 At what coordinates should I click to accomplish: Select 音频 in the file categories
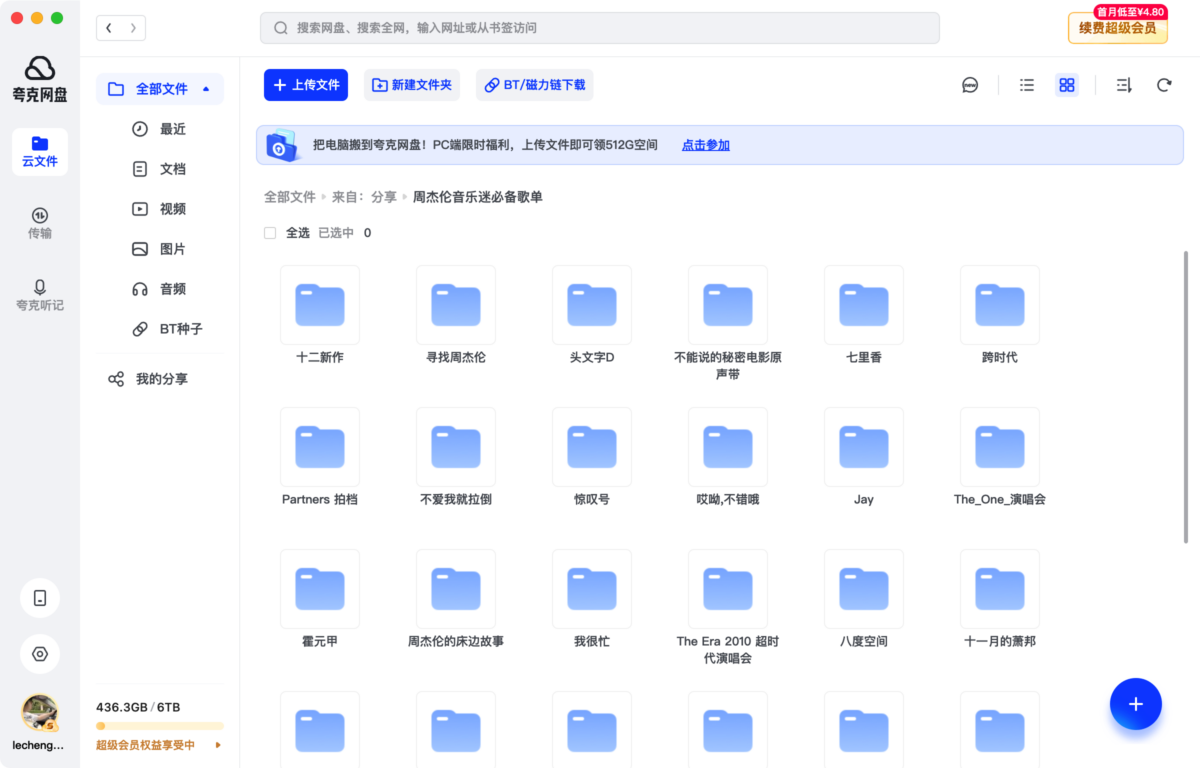click(172, 289)
